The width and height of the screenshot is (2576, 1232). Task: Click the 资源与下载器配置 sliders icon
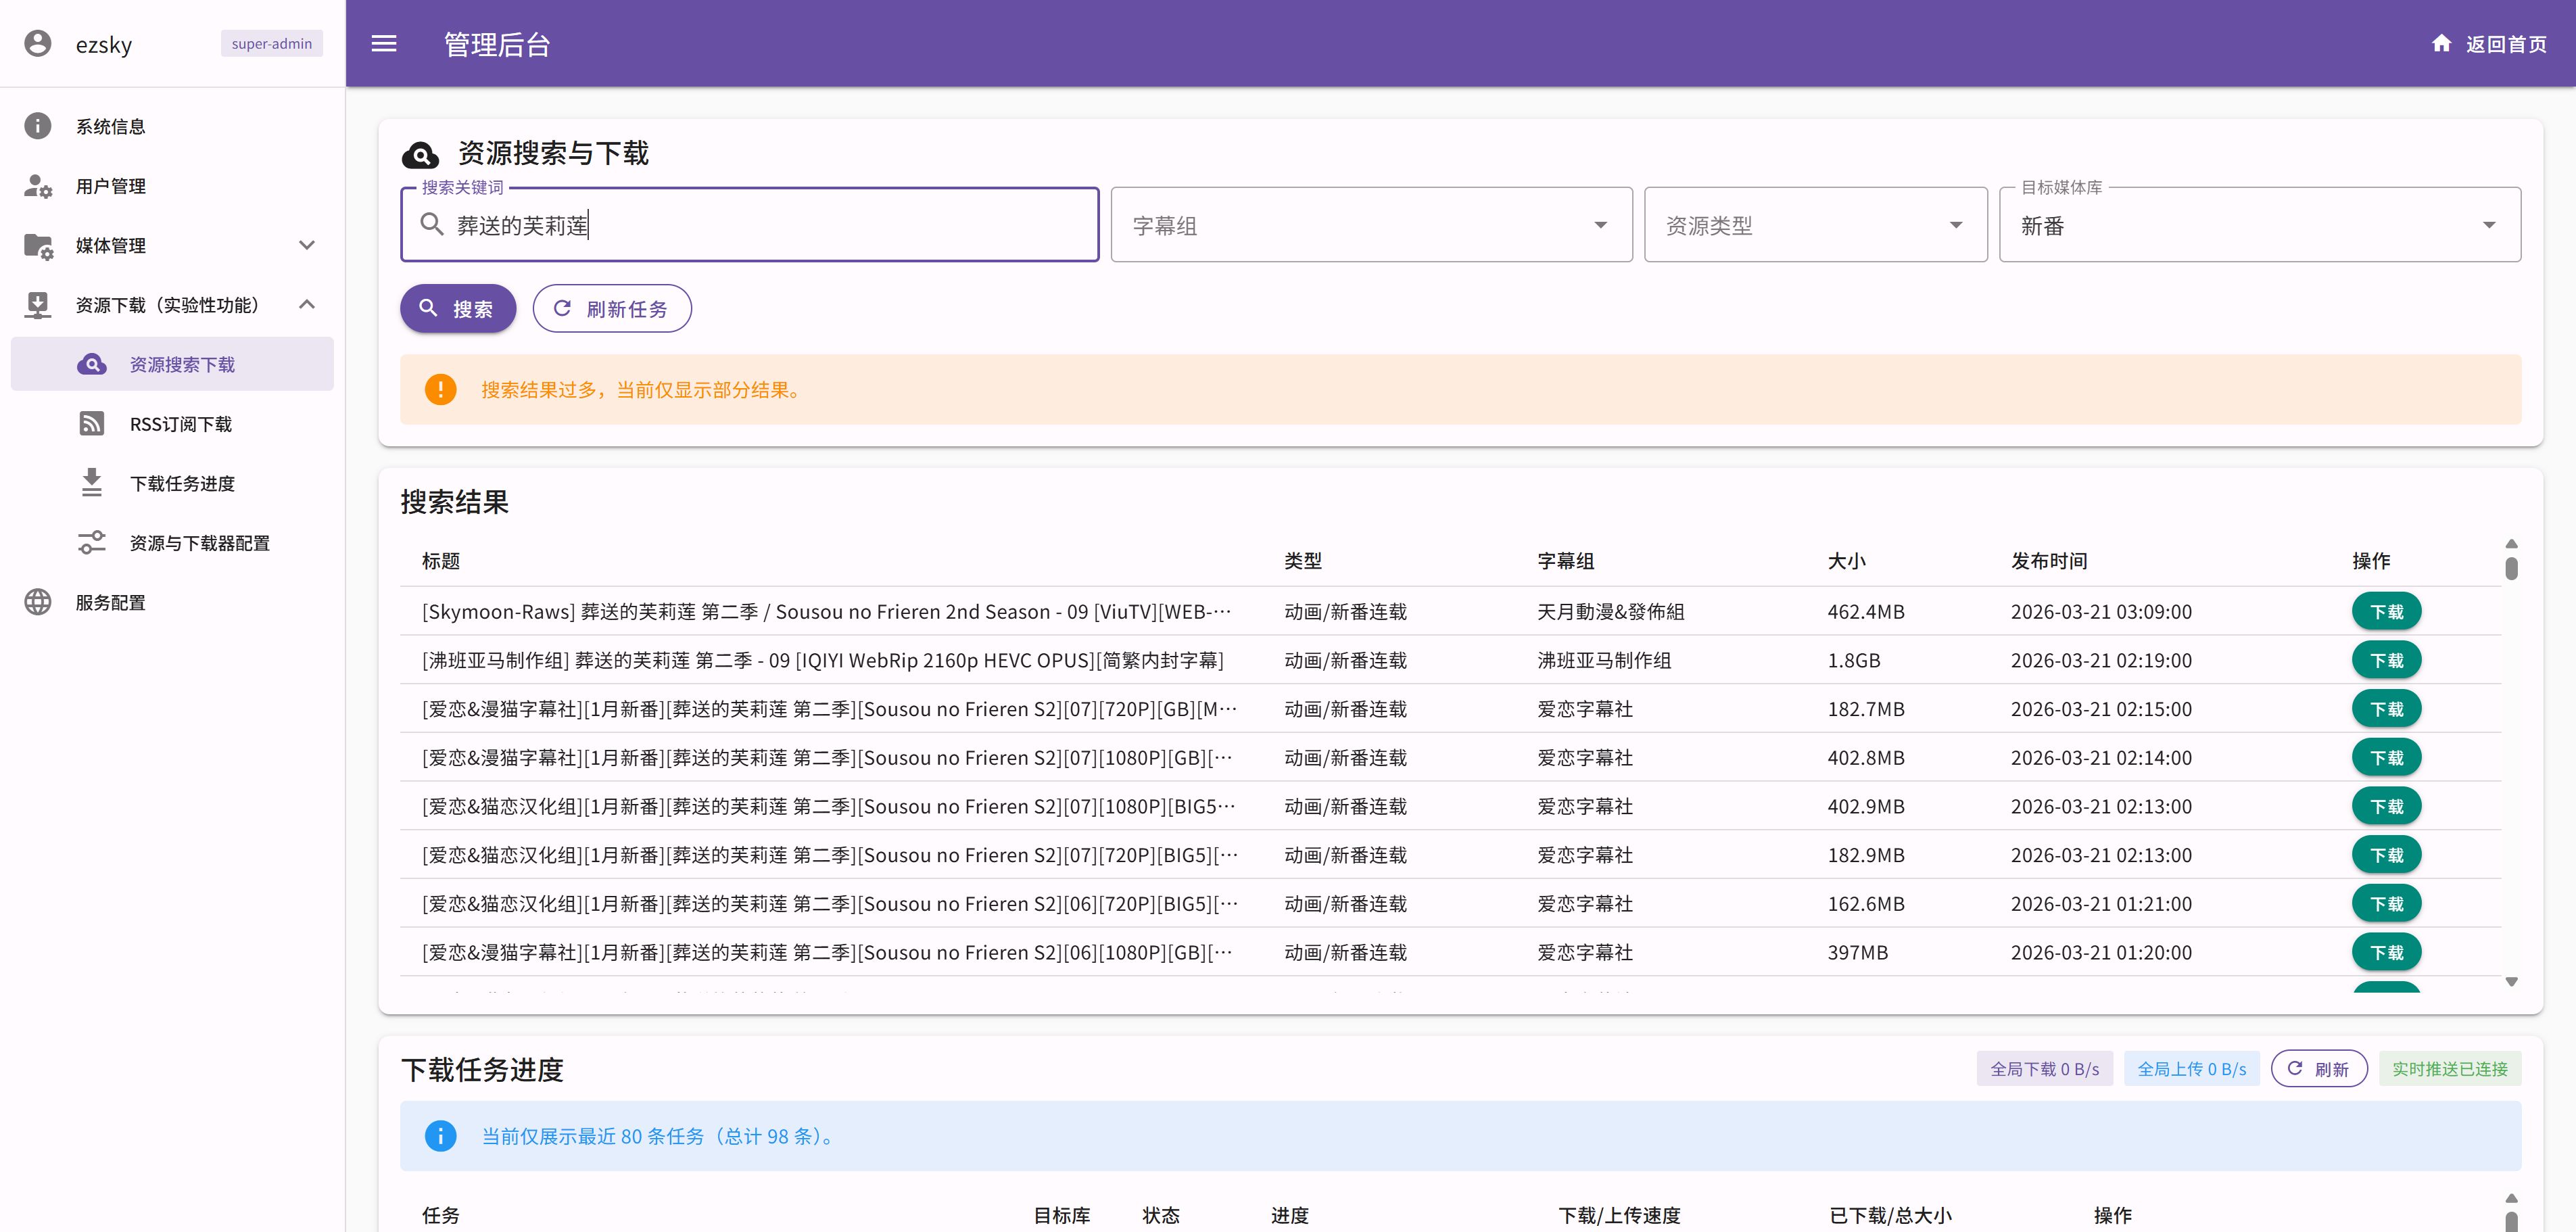[92, 543]
